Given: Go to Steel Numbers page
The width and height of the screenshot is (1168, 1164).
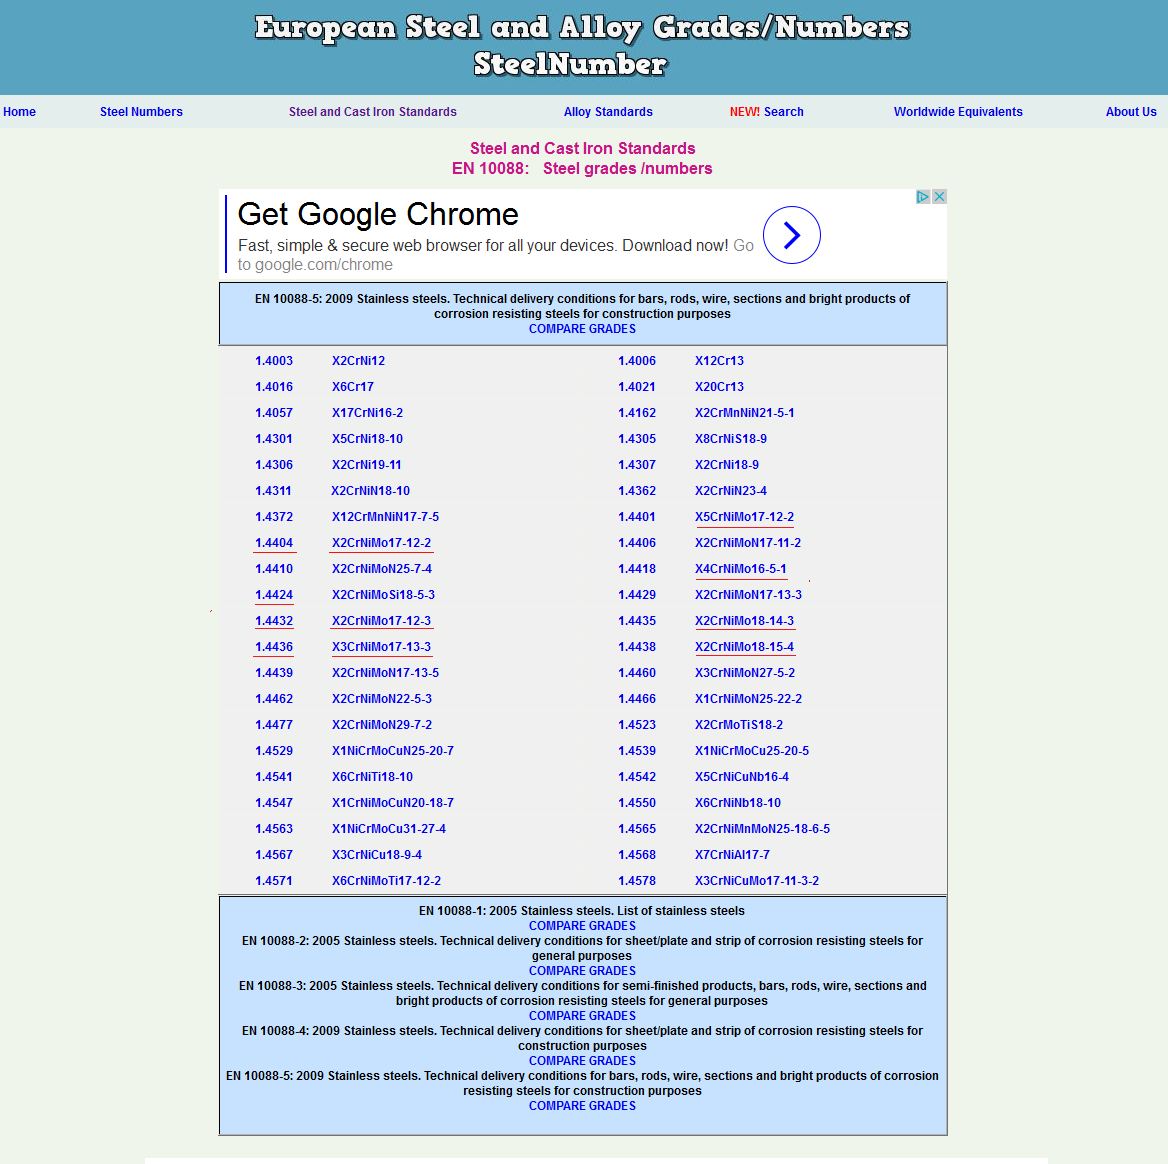Looking at the screenshot, I should coord(141,112).
